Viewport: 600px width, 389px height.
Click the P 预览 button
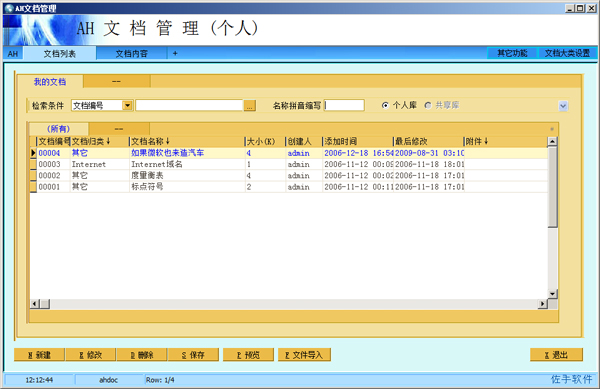248,355
